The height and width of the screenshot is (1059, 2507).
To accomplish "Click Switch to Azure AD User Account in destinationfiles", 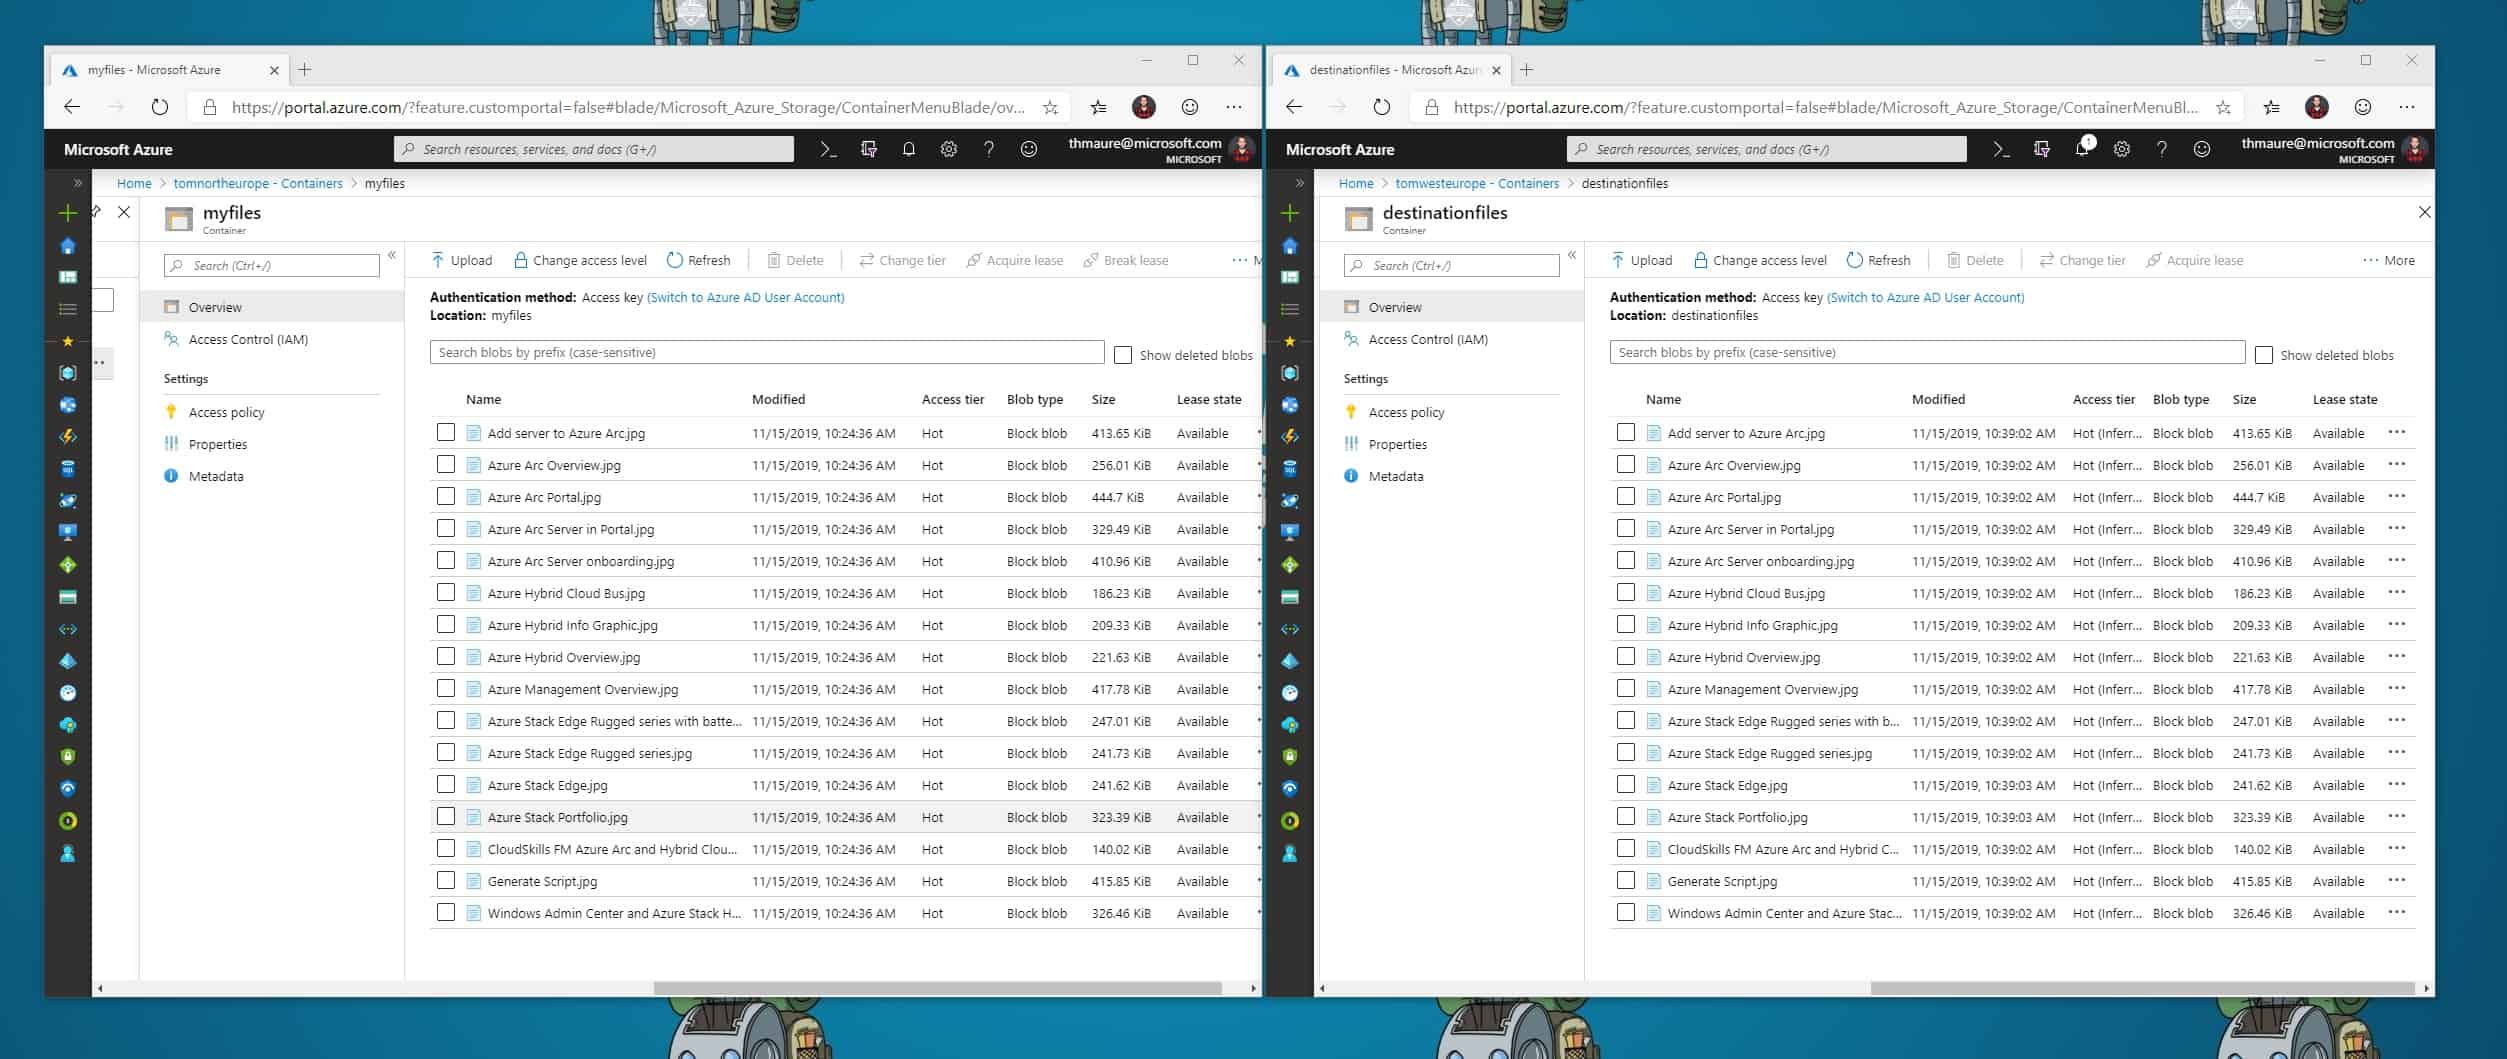I will [1925, 297].
